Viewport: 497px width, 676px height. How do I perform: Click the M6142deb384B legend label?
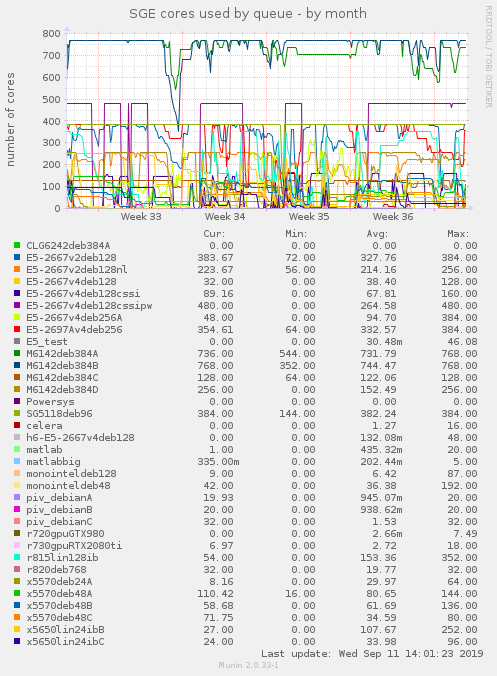tap(62, 366)
